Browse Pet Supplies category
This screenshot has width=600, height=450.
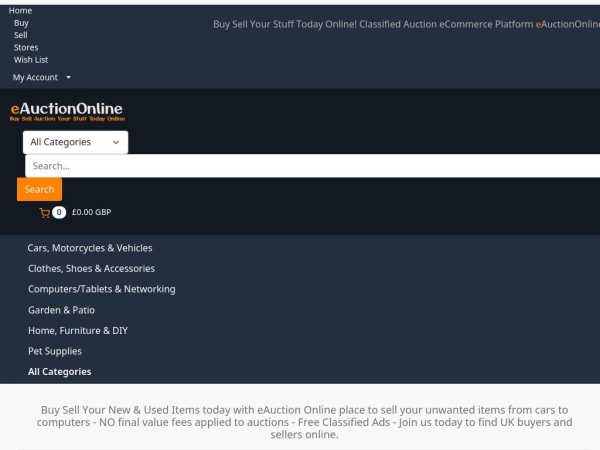pyautogui.click(x=55, y=351)
